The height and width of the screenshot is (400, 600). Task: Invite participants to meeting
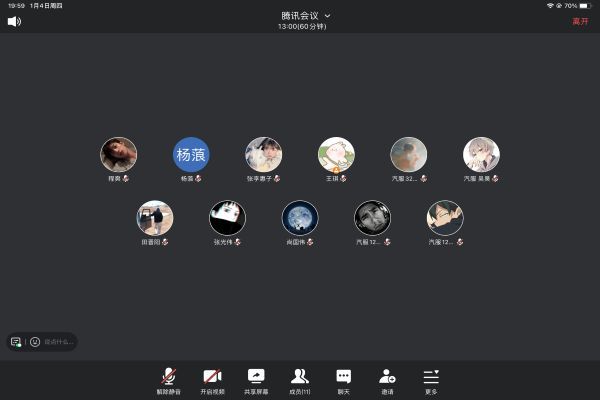[387, 378]
